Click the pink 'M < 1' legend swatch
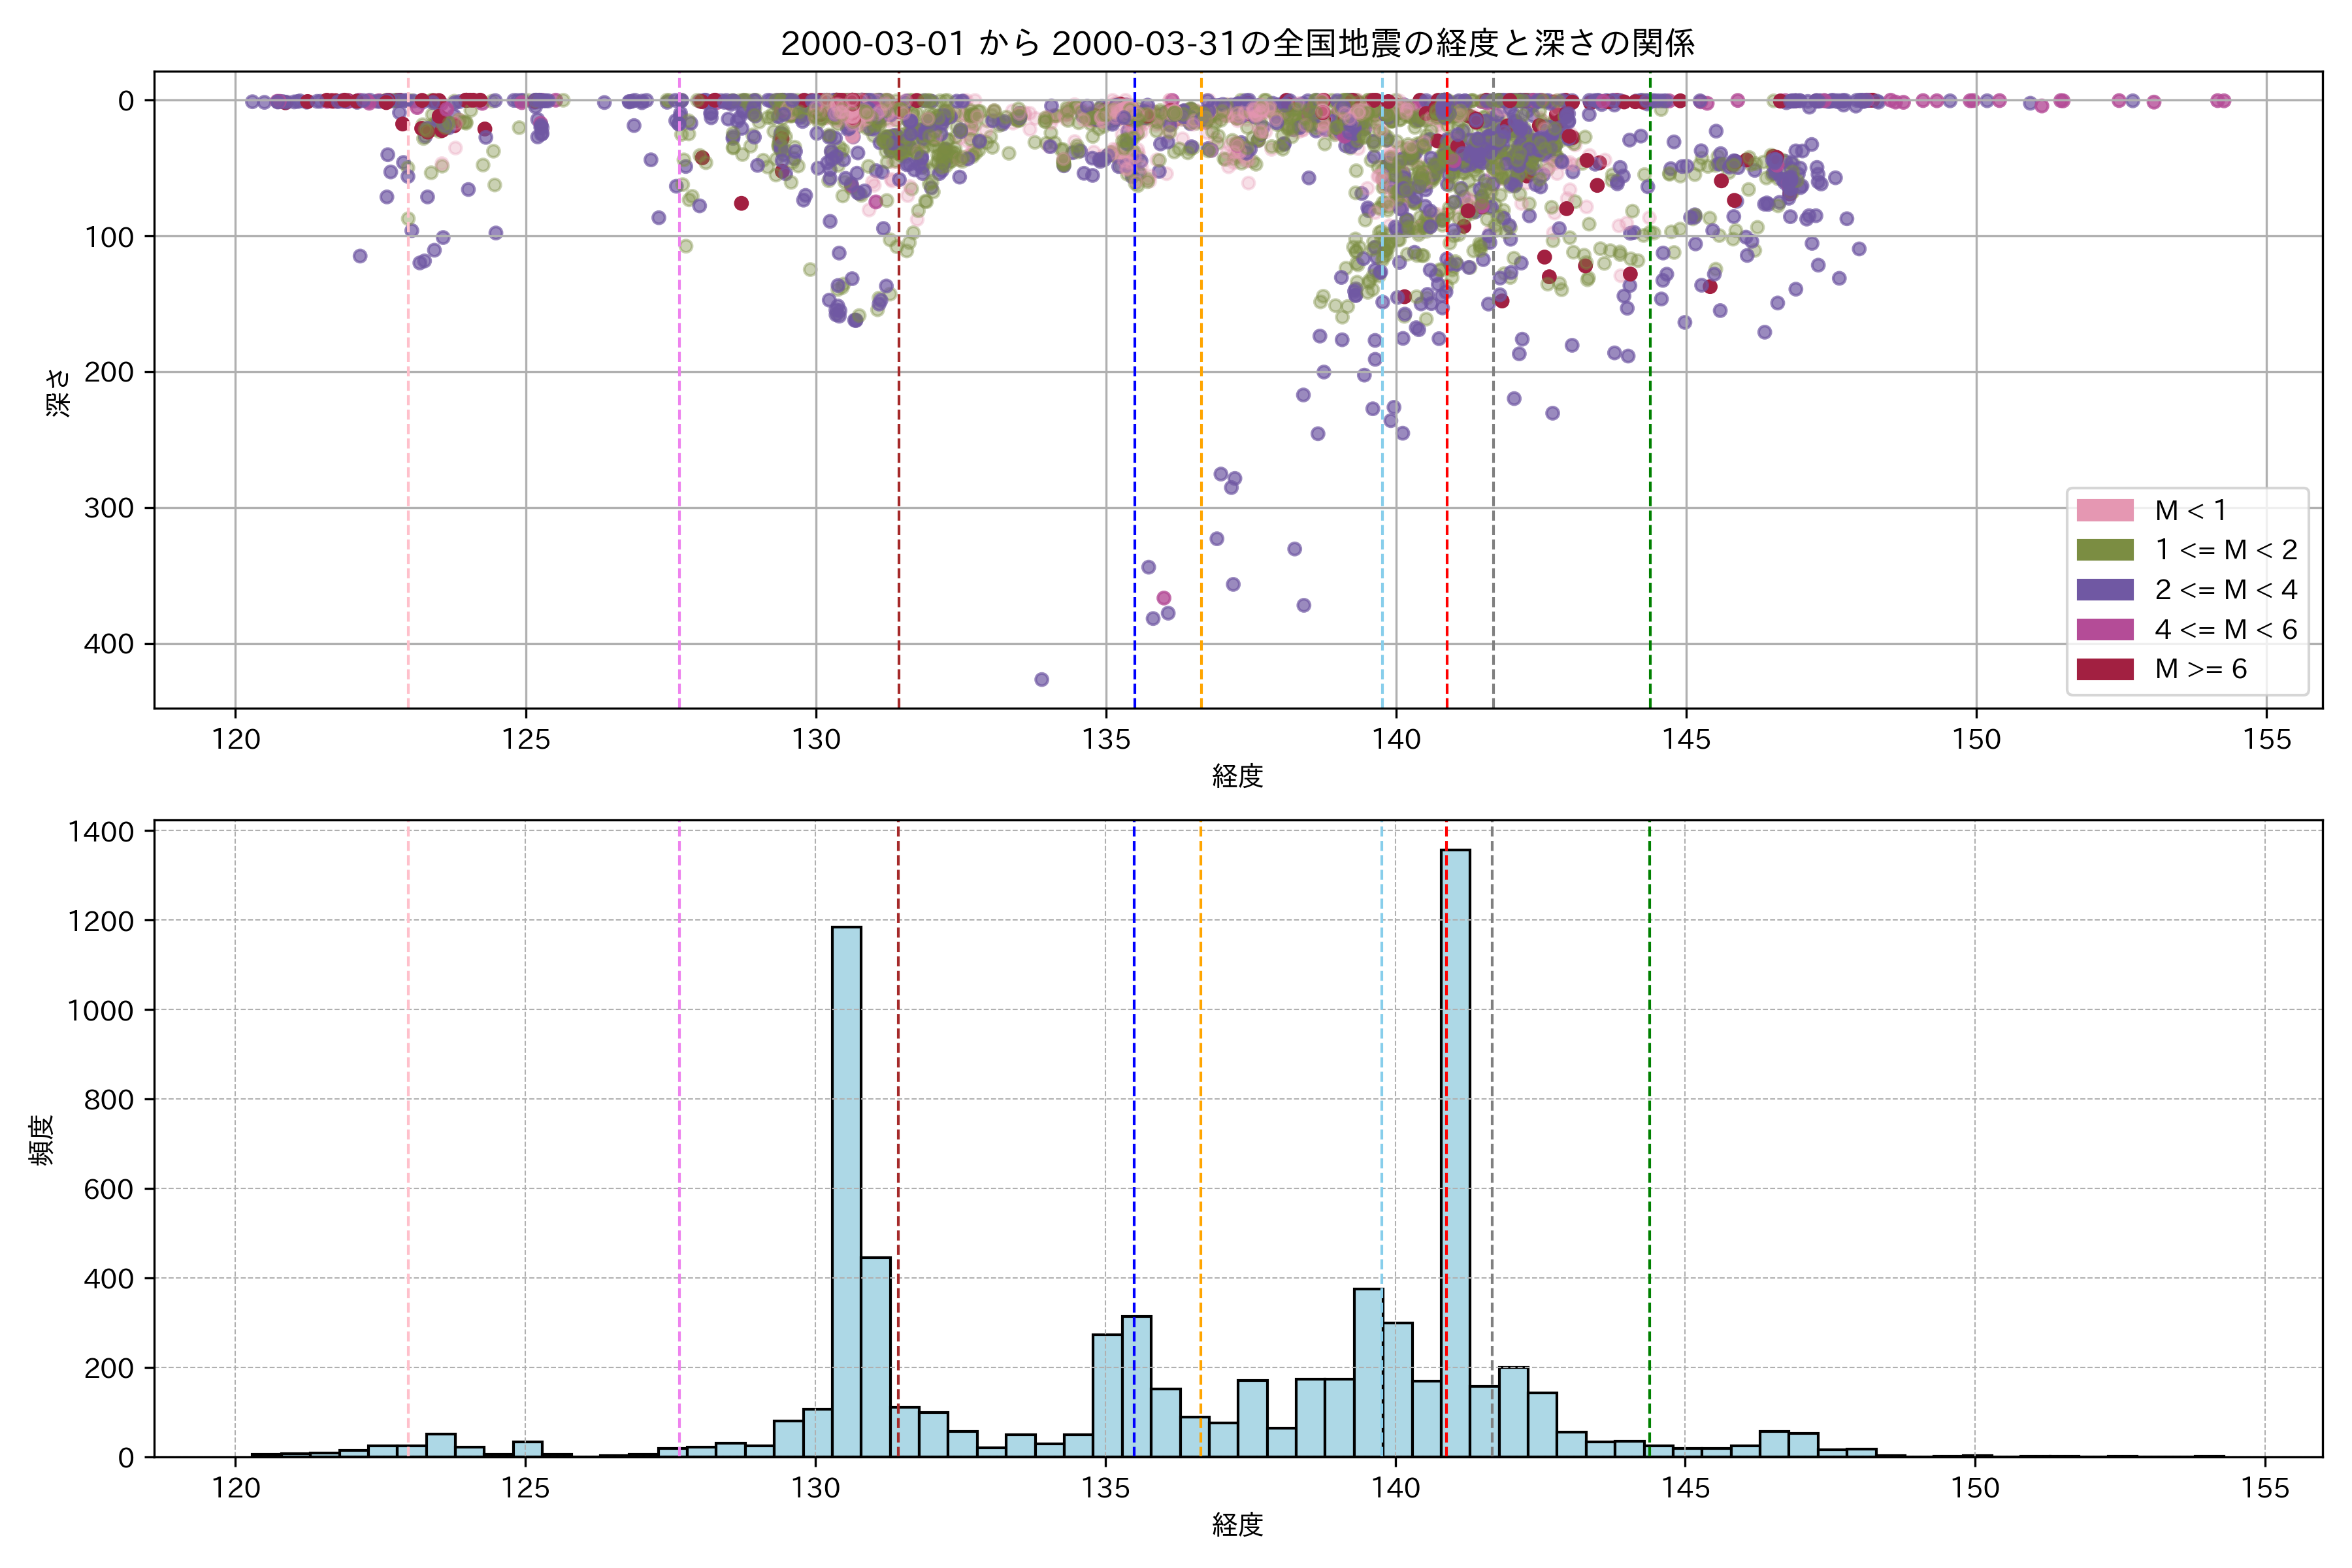Screen dimensions: 2352x1568 tap(2104, 510)
